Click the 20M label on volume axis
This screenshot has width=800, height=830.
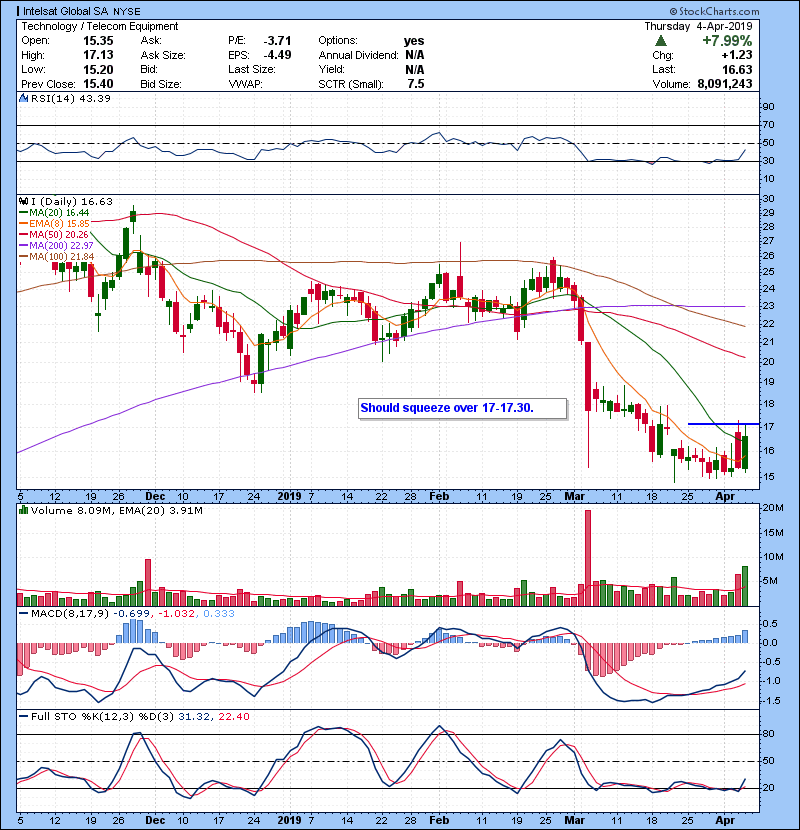pos(772,508)
